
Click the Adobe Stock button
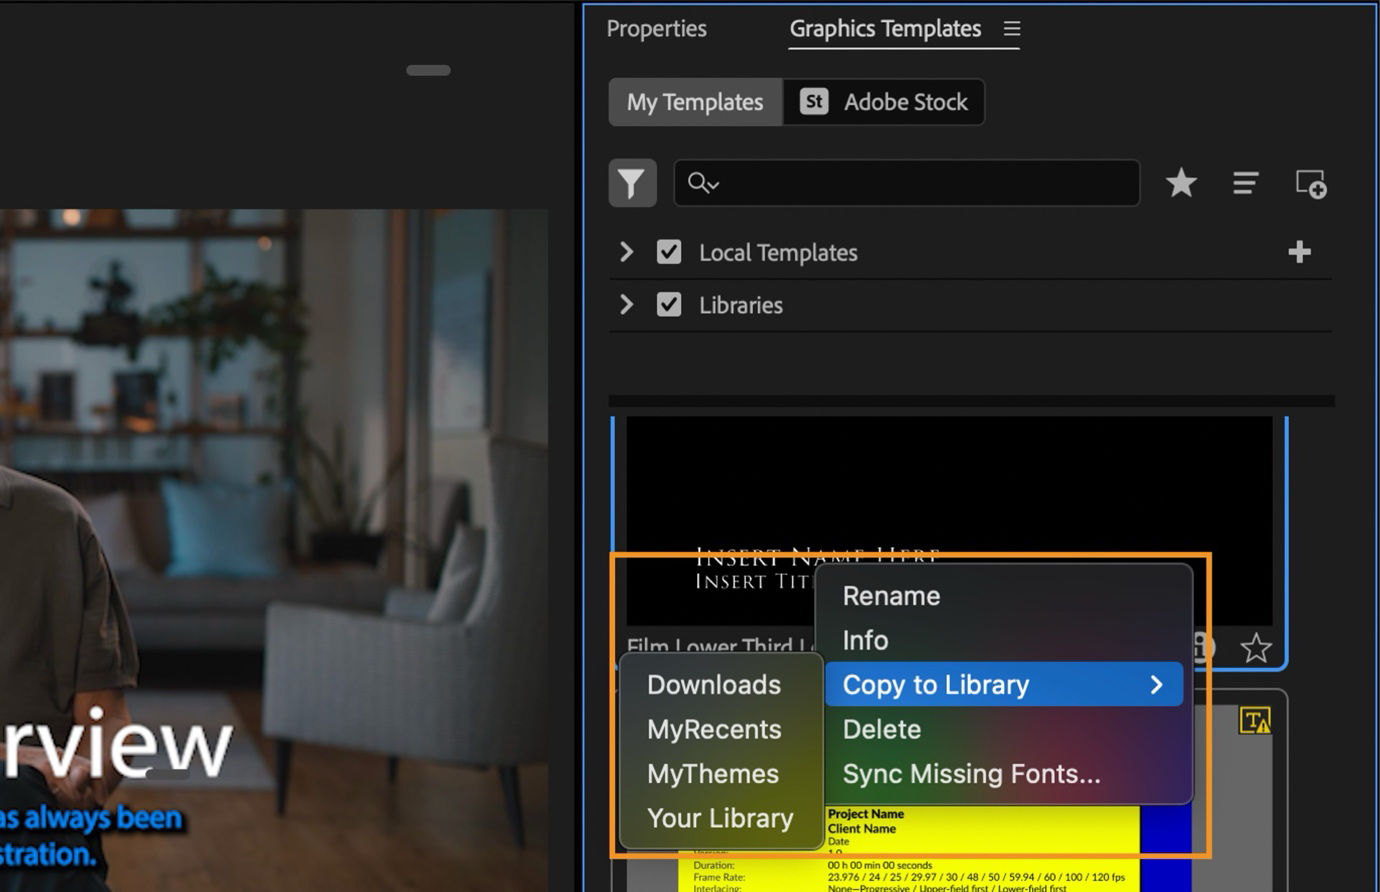point(905,101)
